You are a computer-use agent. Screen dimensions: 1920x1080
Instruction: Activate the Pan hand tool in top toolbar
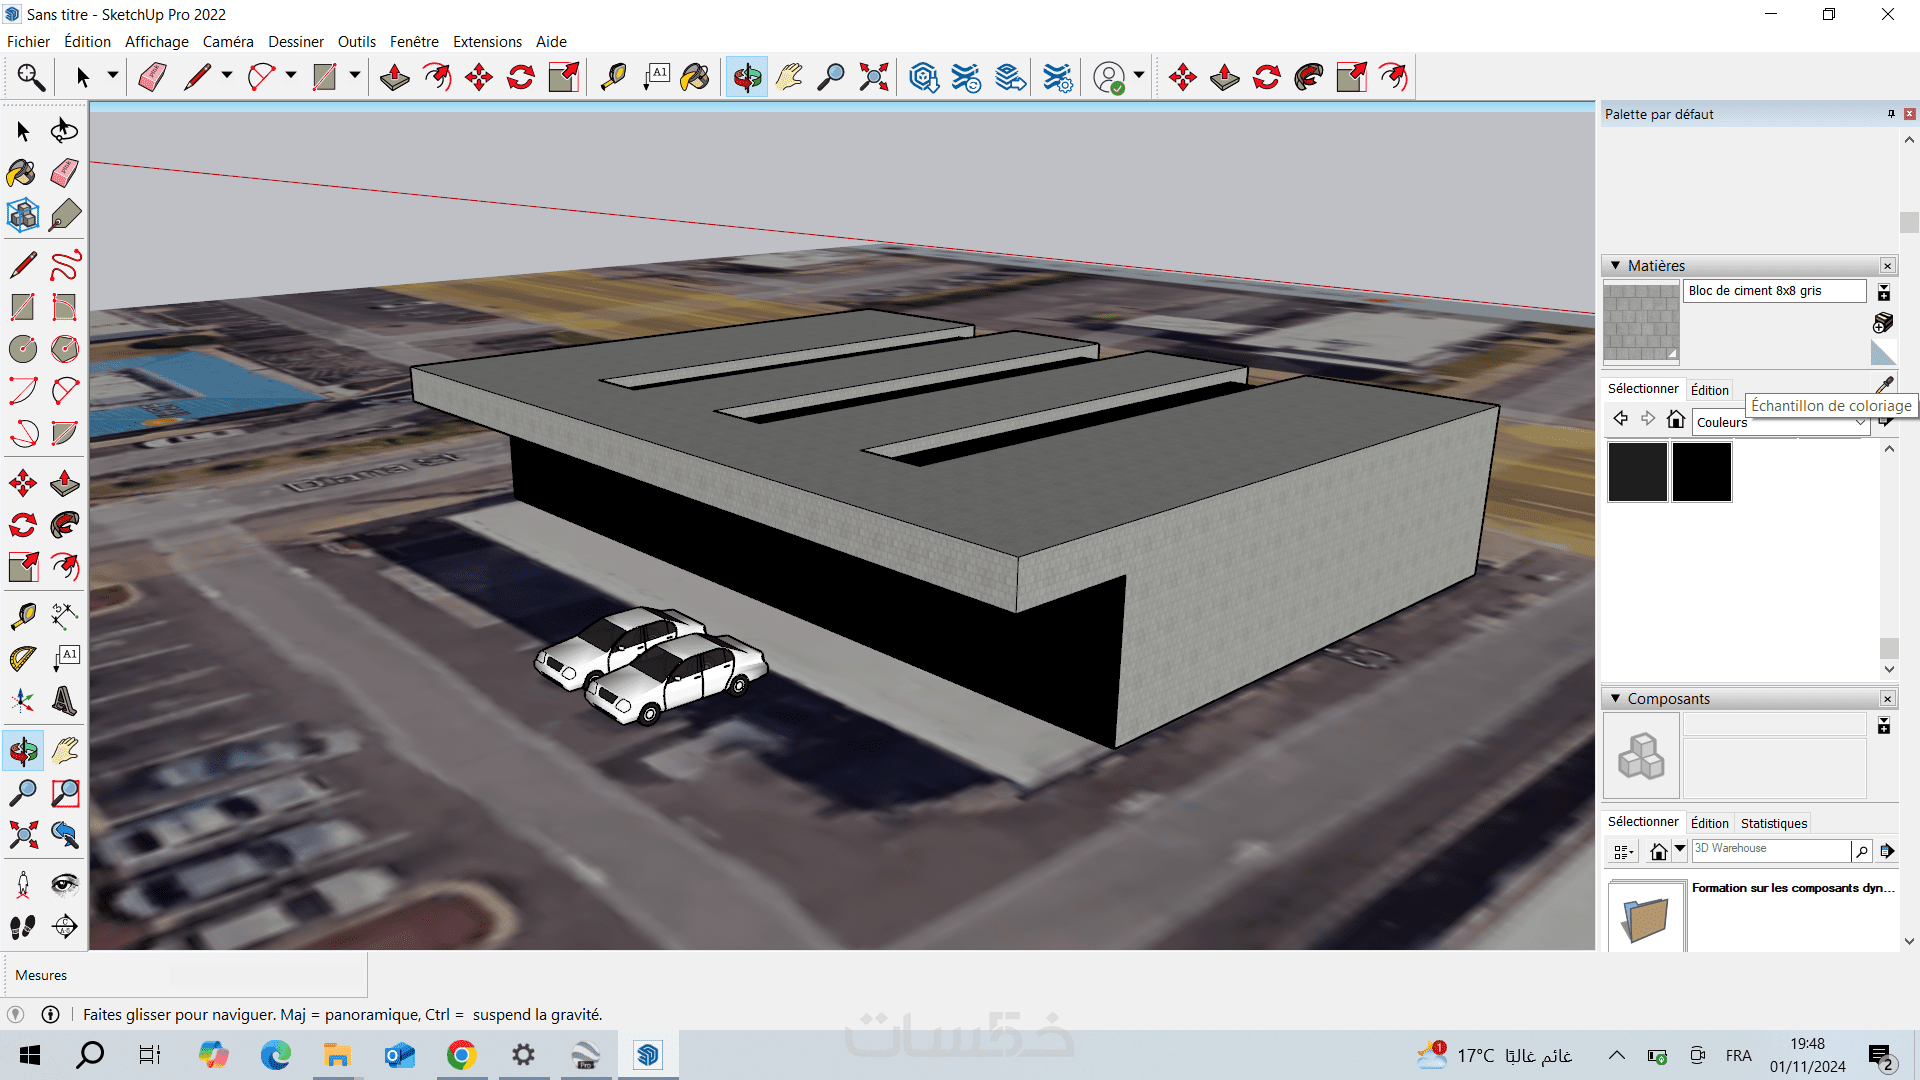point(789,77)
